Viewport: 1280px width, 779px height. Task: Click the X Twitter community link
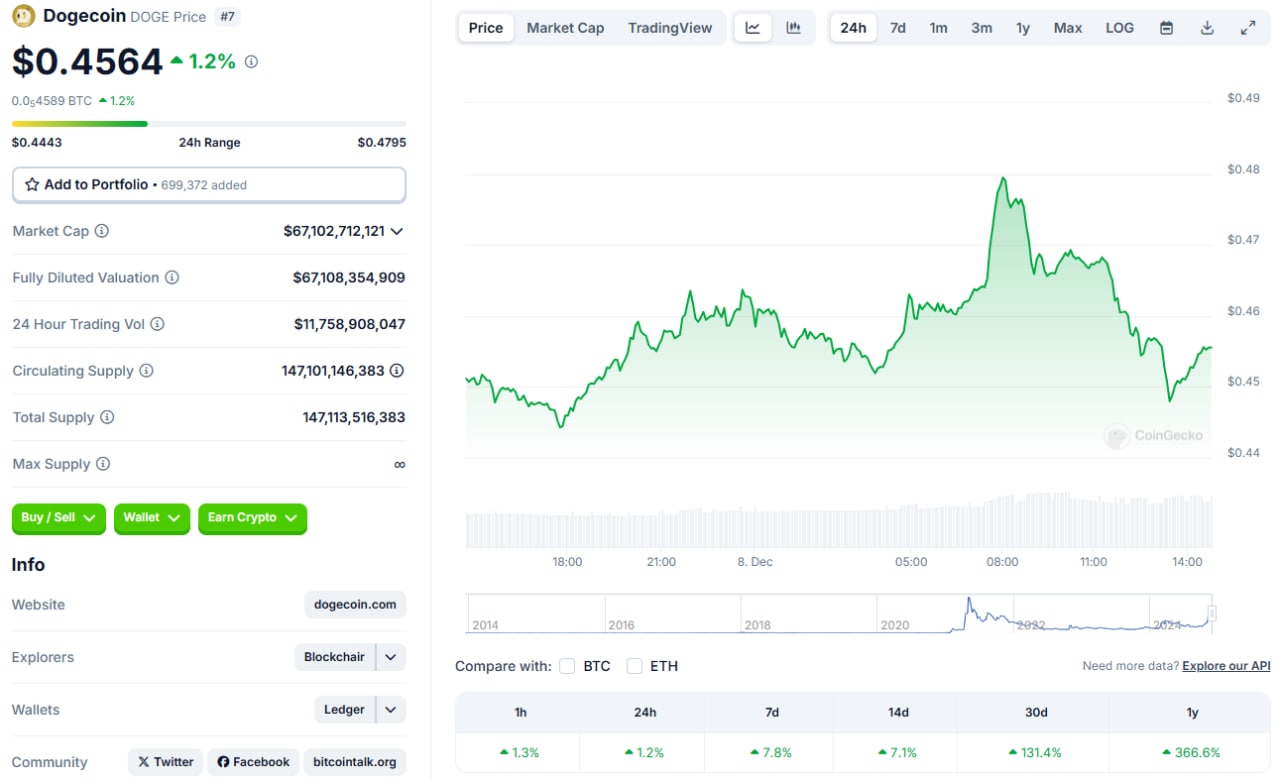pyautogui.click(x=165, y=762)
